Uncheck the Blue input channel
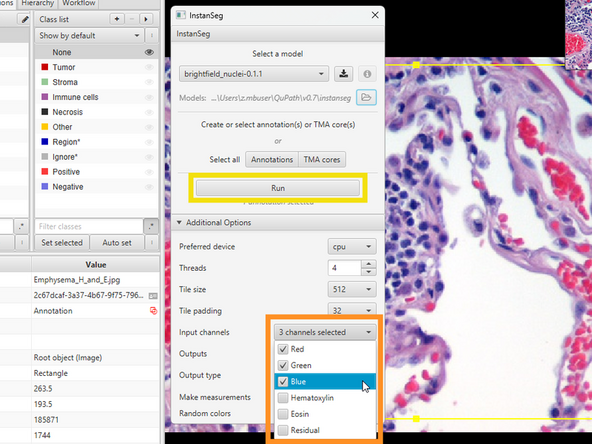The width and height of the screenshot is (592, 444). tap(283, 381)
